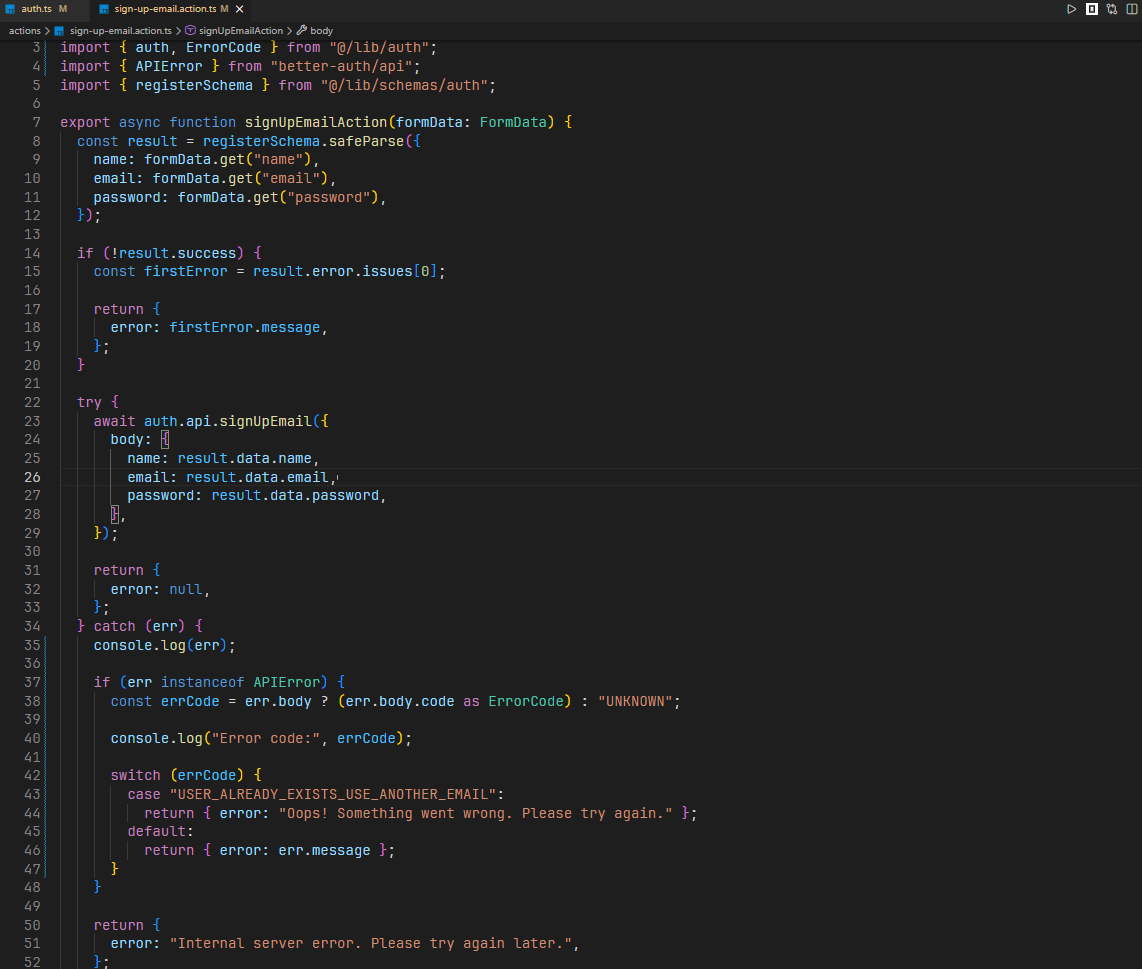Click formData.get("password") on line 11
The width and height of the screenshot is (1142, 969).
277,197
